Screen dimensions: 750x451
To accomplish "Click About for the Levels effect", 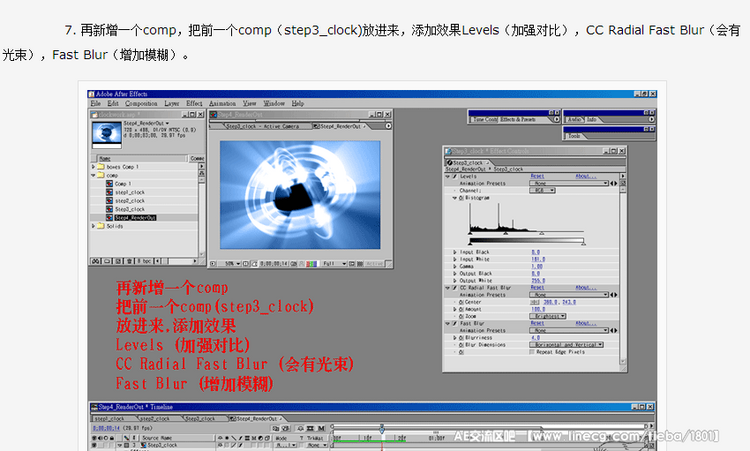I will click(585, 176).
